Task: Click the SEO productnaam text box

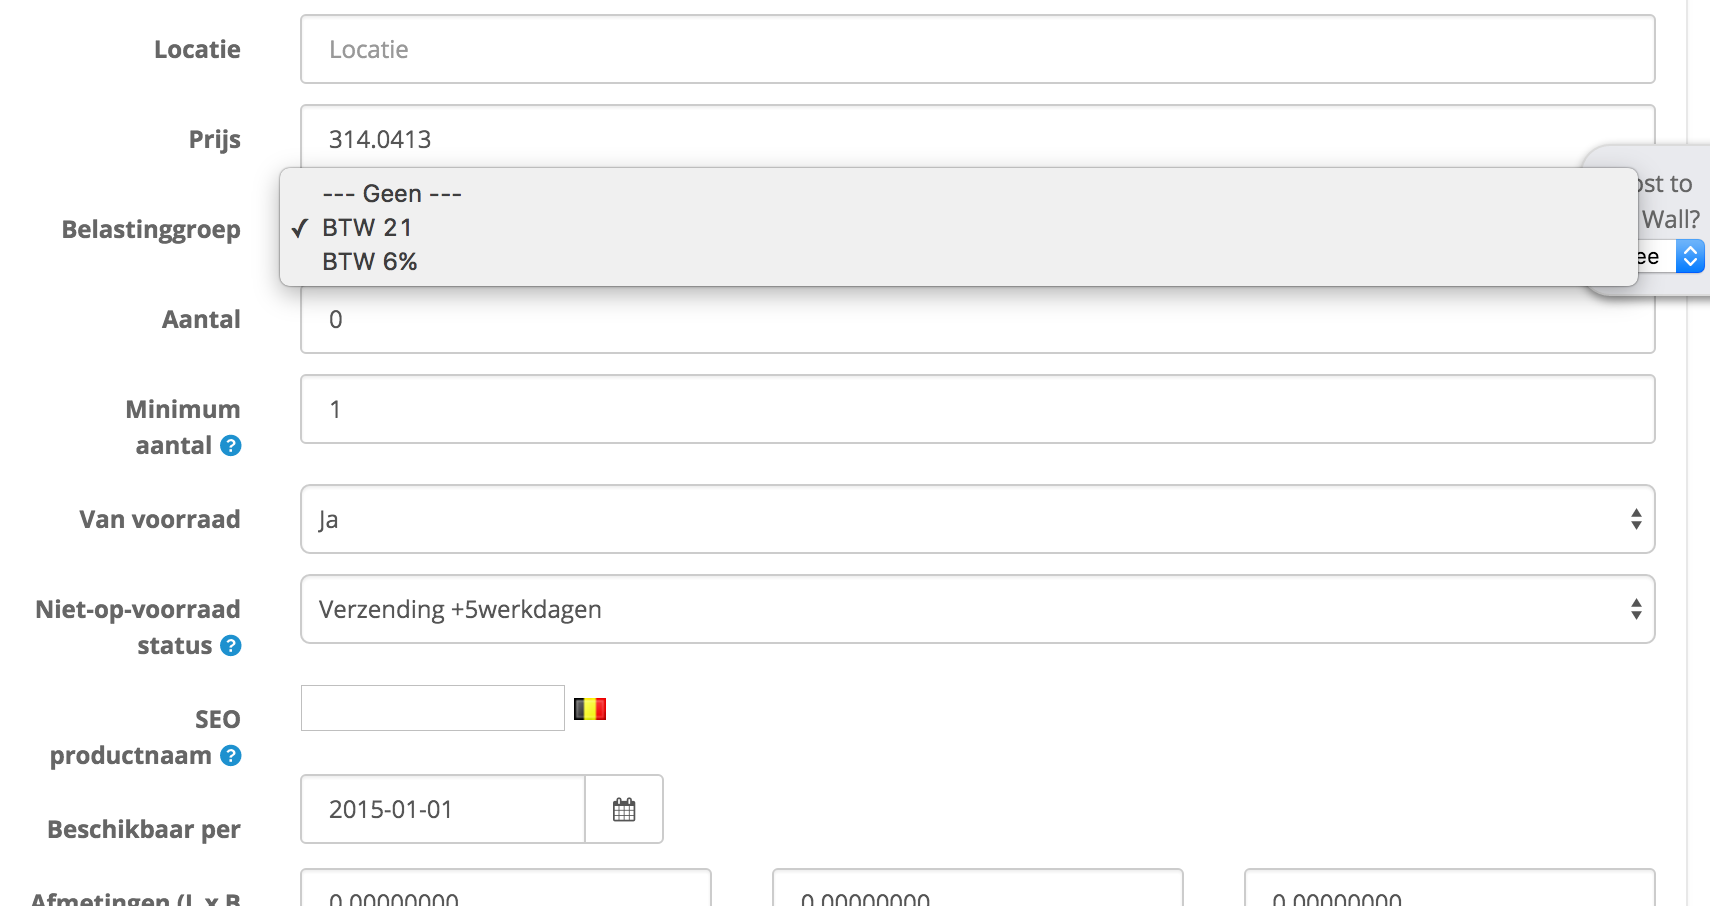Action: click(432, 708)
